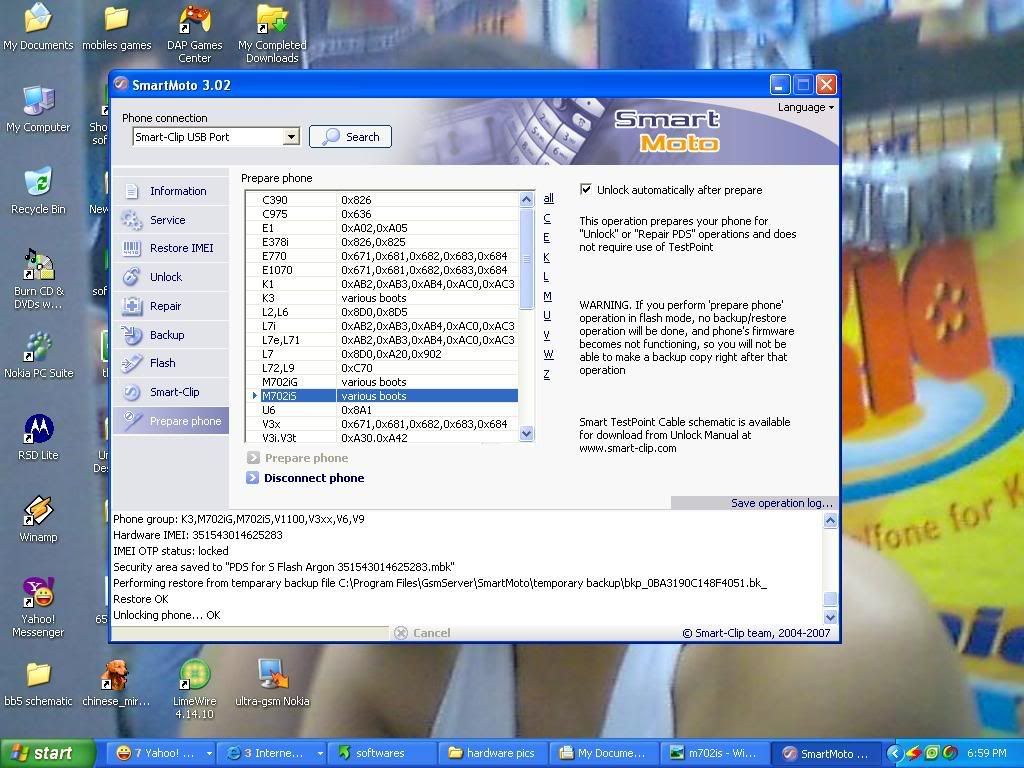
Task: Open My Computer desktop icon
Action: 38,101
